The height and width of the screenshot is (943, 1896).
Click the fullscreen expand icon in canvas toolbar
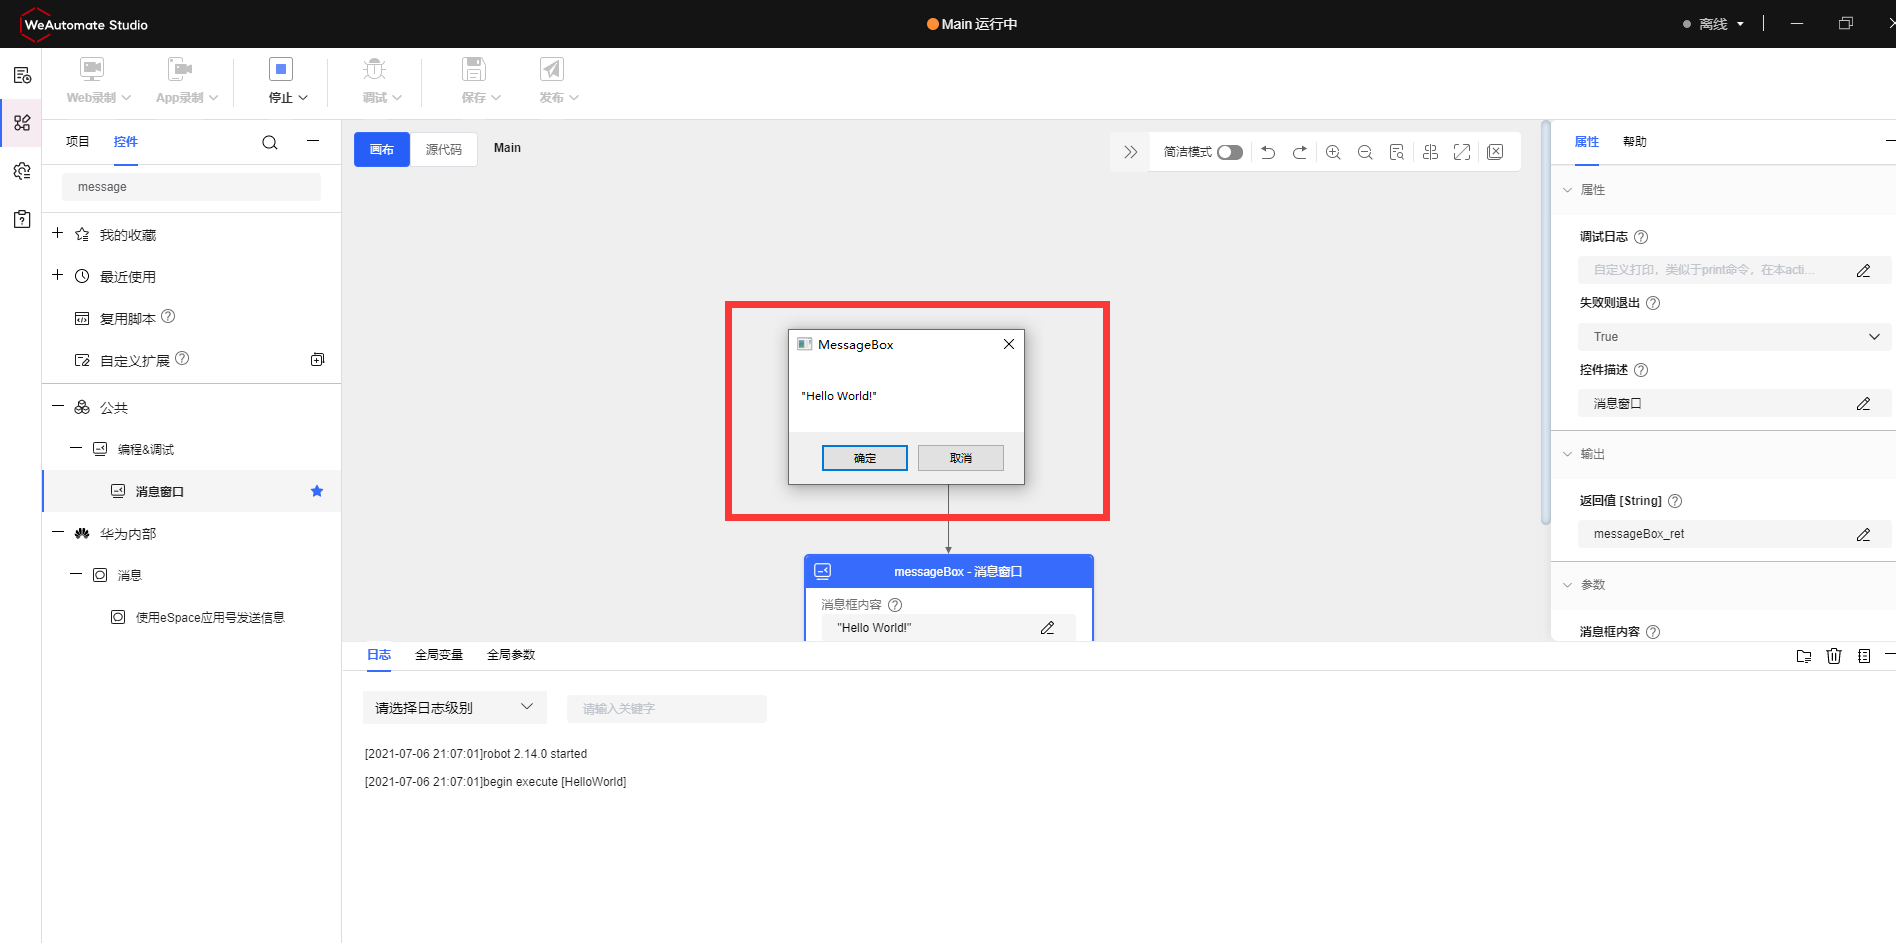click(1462, 152)
